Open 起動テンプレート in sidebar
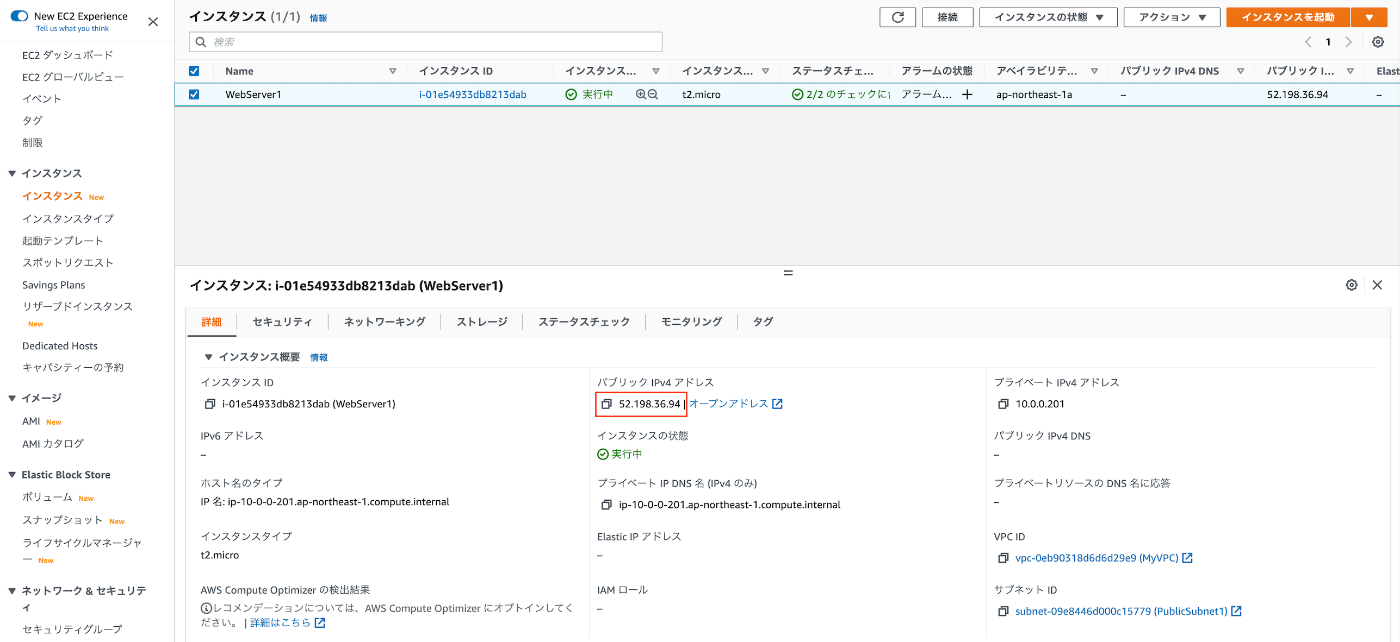Viewport: 1400px width, 642px height. pyautogui.click(x=63, y=241)
